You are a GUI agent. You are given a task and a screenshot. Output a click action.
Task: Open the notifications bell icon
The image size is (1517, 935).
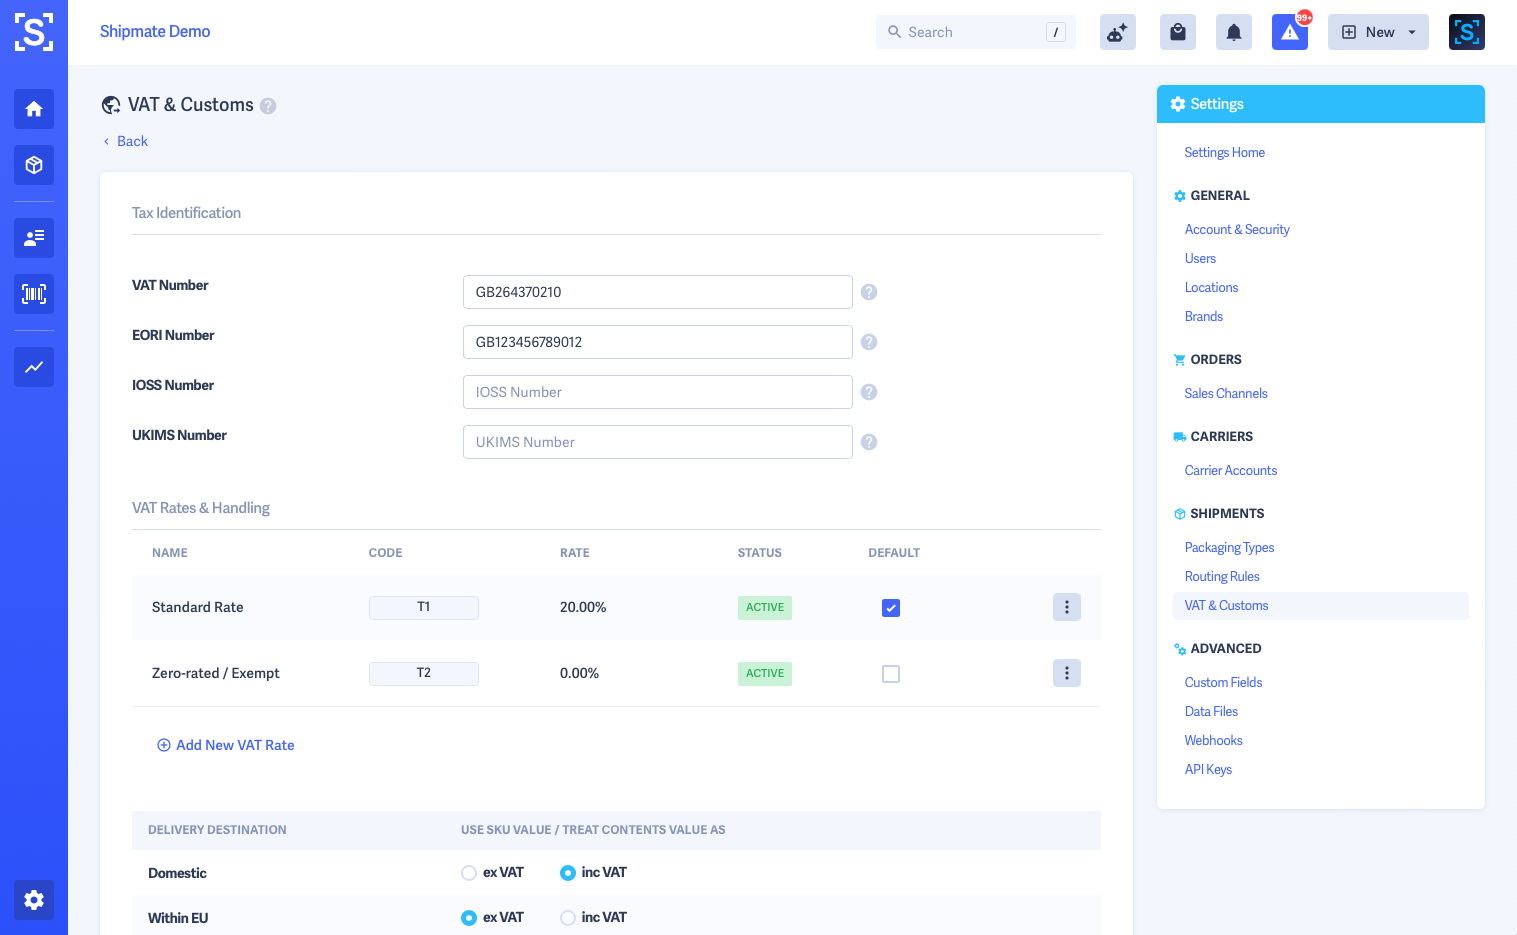(x=1234, y=32)
